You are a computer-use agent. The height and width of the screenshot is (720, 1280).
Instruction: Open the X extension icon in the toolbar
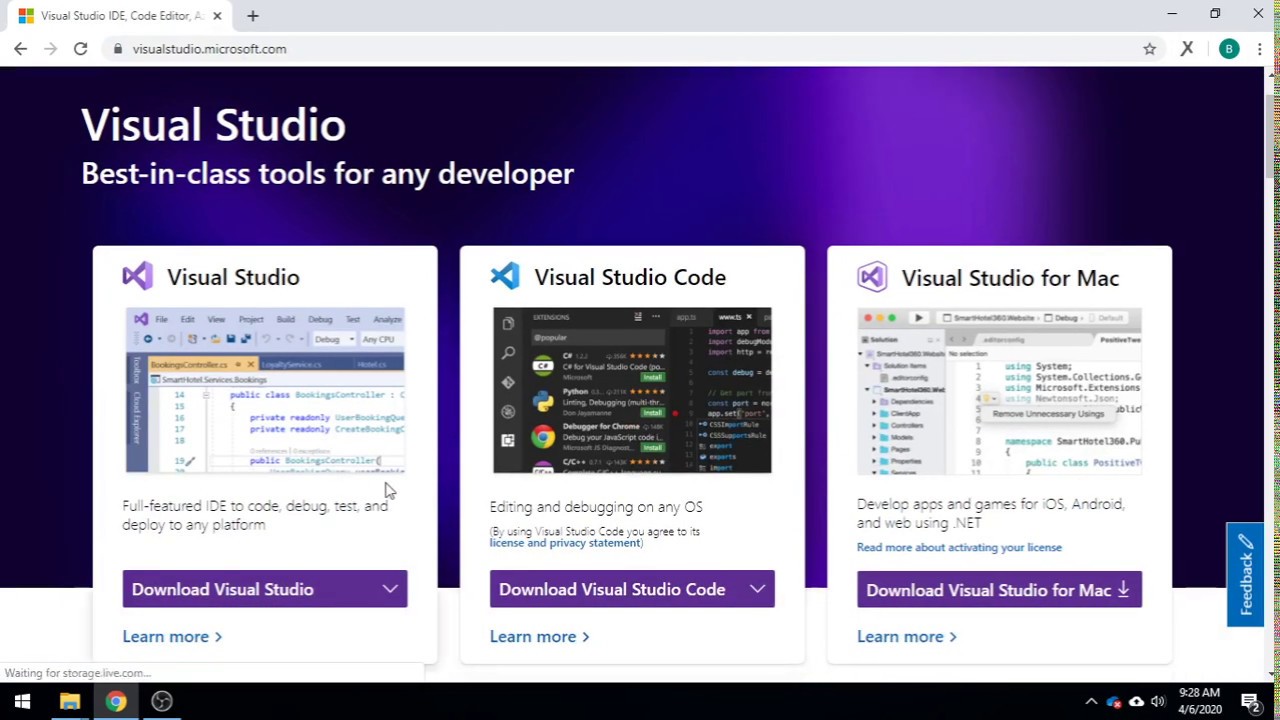click(x=1187, y=49)
